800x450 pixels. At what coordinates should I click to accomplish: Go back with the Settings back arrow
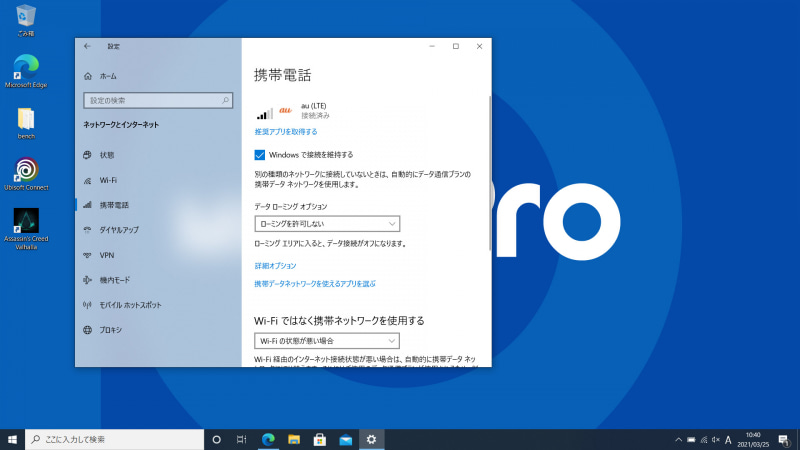tap(87, 46)
